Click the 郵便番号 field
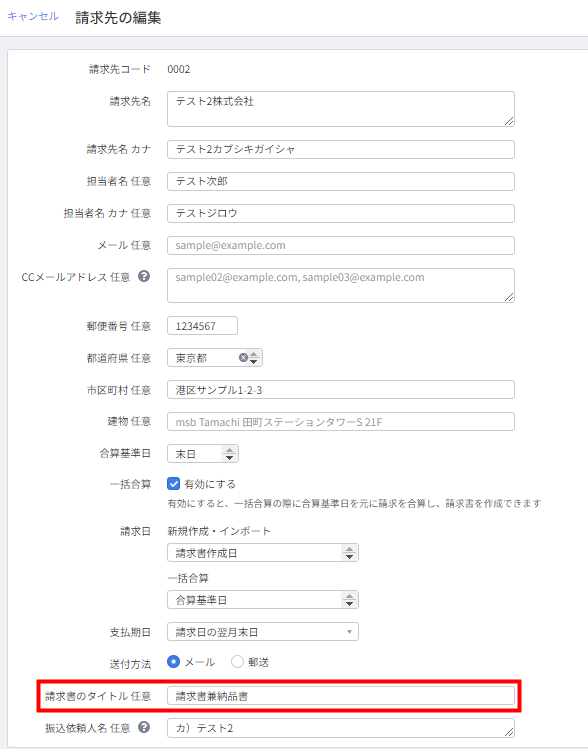588x749 pixels. pyautogui.click(x=202, y=326)
